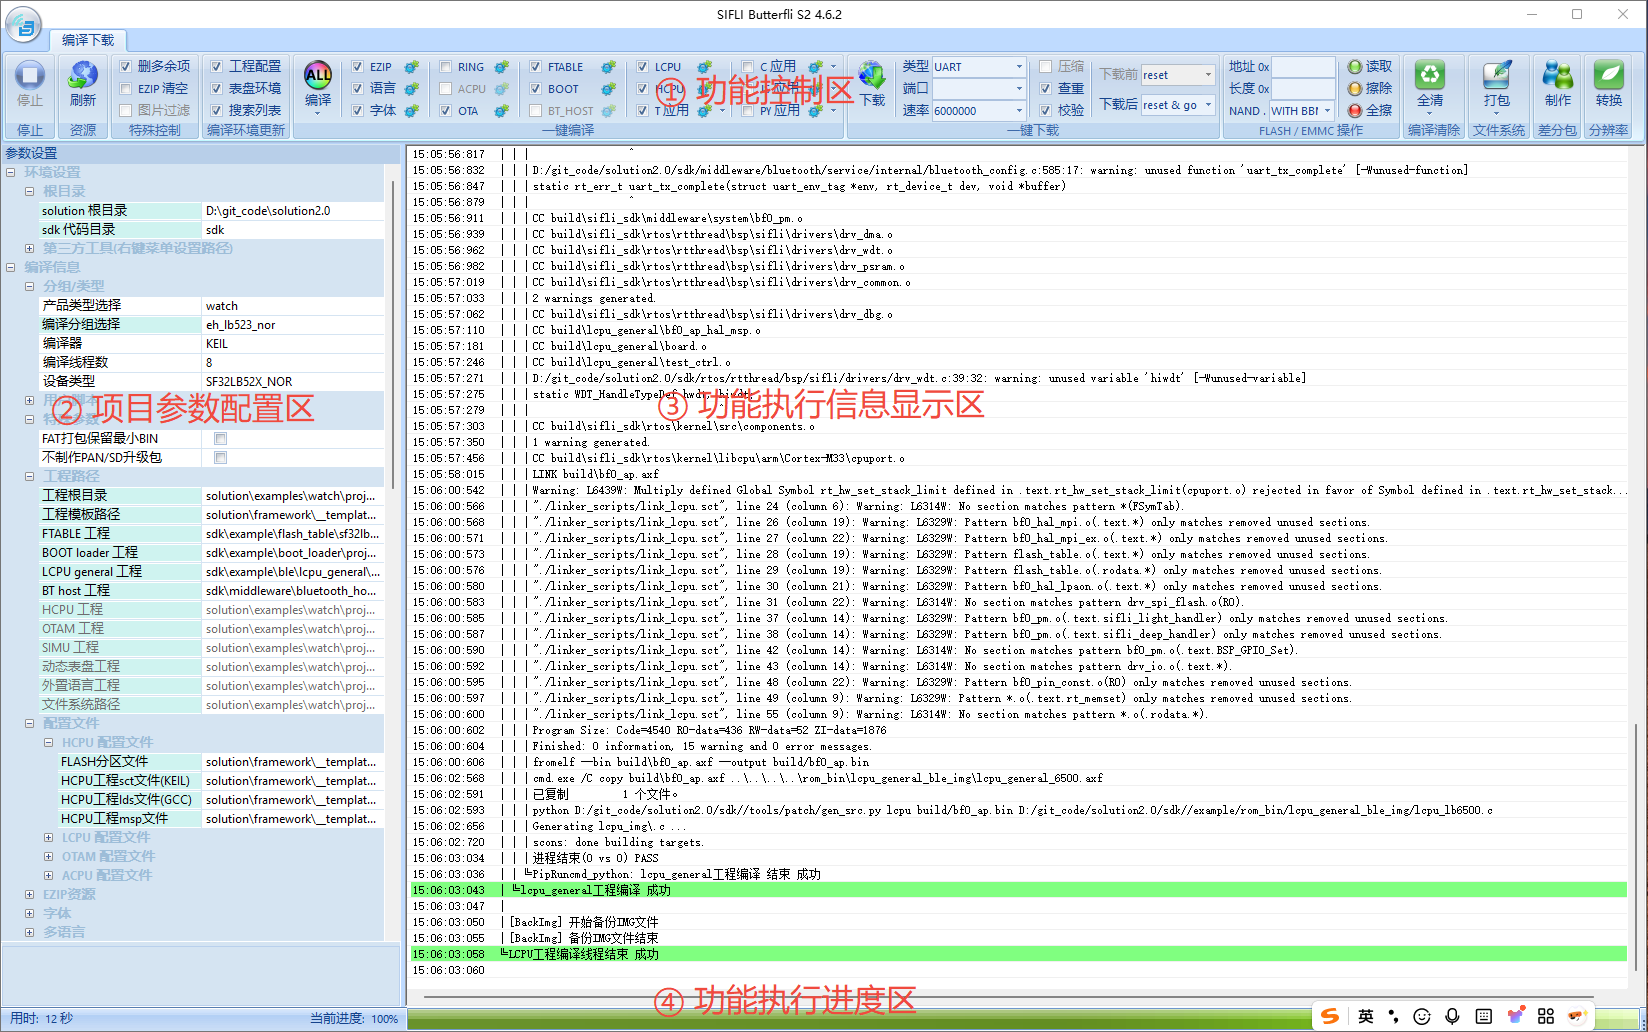This screenshot has height=1032, width=1648.
Task: Click the 读取 flash read button
Action: pos(1369,66)
